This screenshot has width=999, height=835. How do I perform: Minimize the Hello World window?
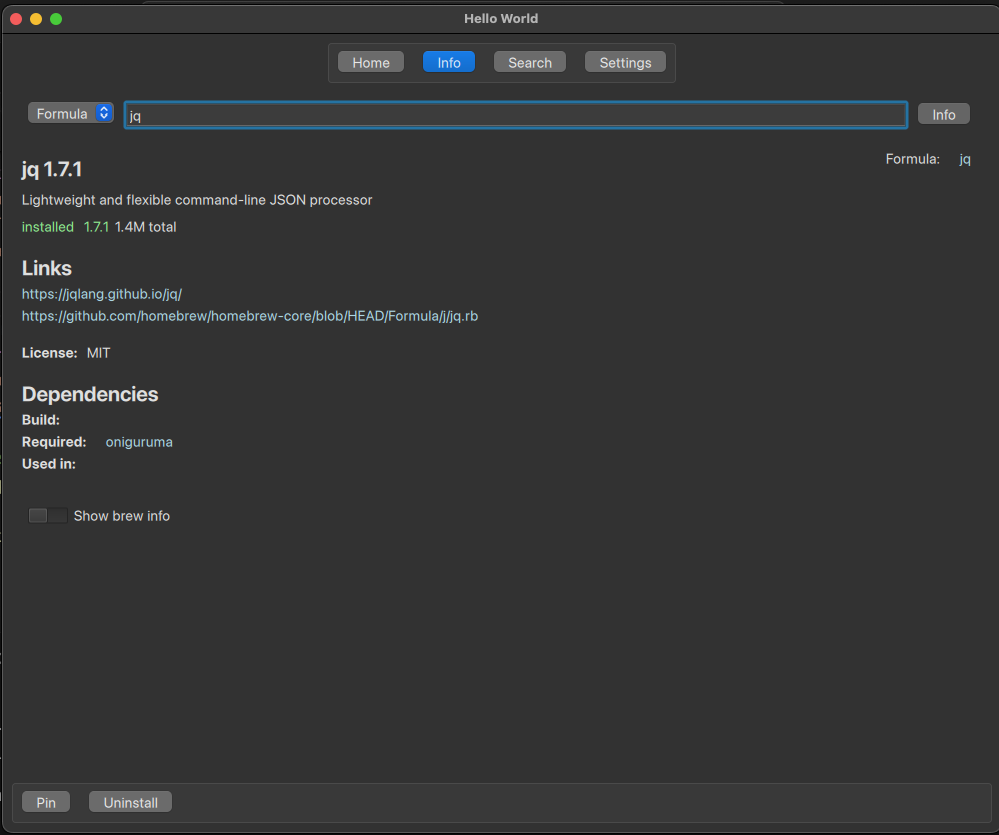pyautogui.click(x=36, y=19)
